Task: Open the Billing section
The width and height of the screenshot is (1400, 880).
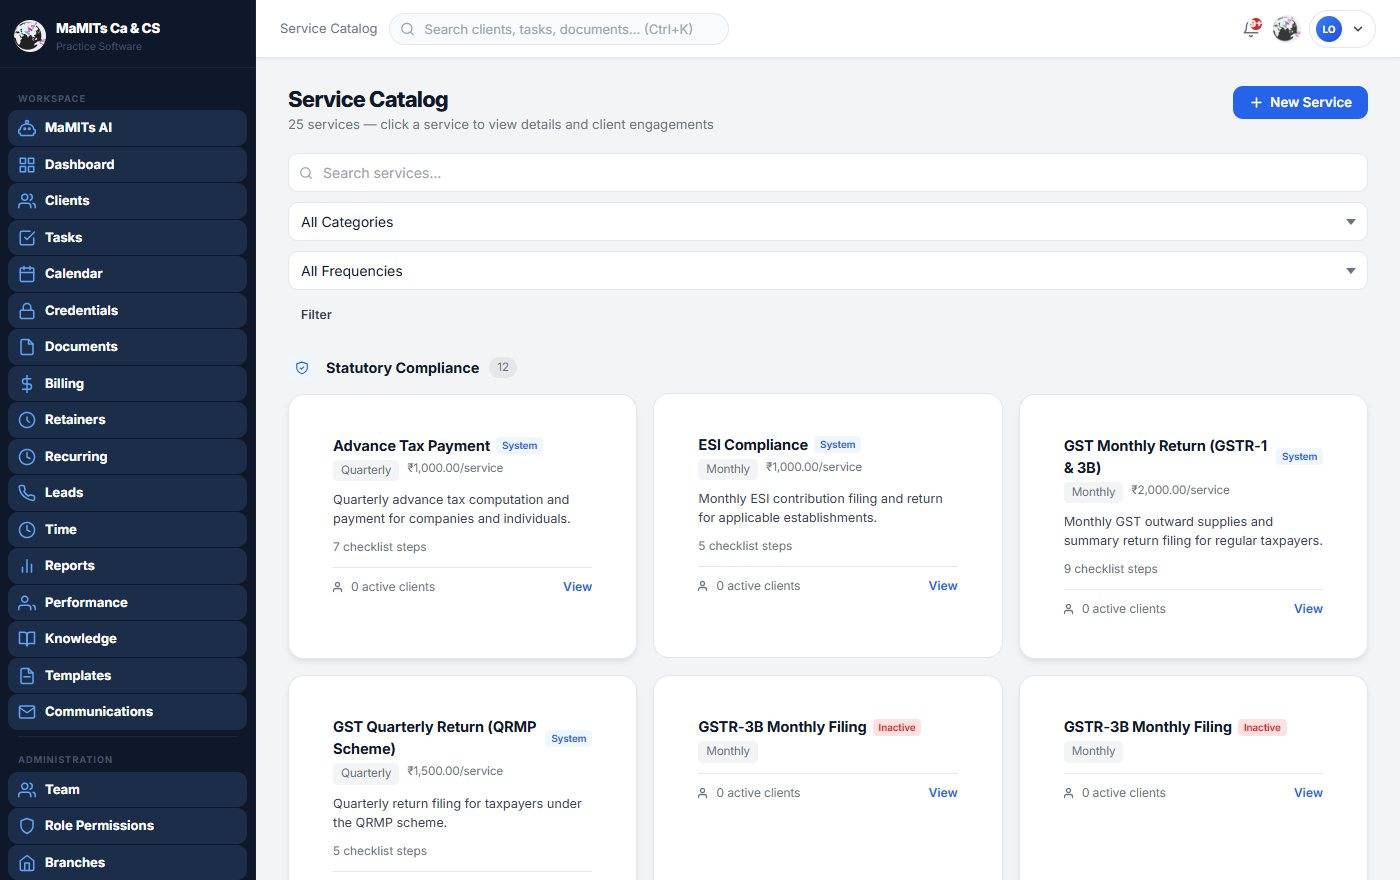Action: click(127, 383)
